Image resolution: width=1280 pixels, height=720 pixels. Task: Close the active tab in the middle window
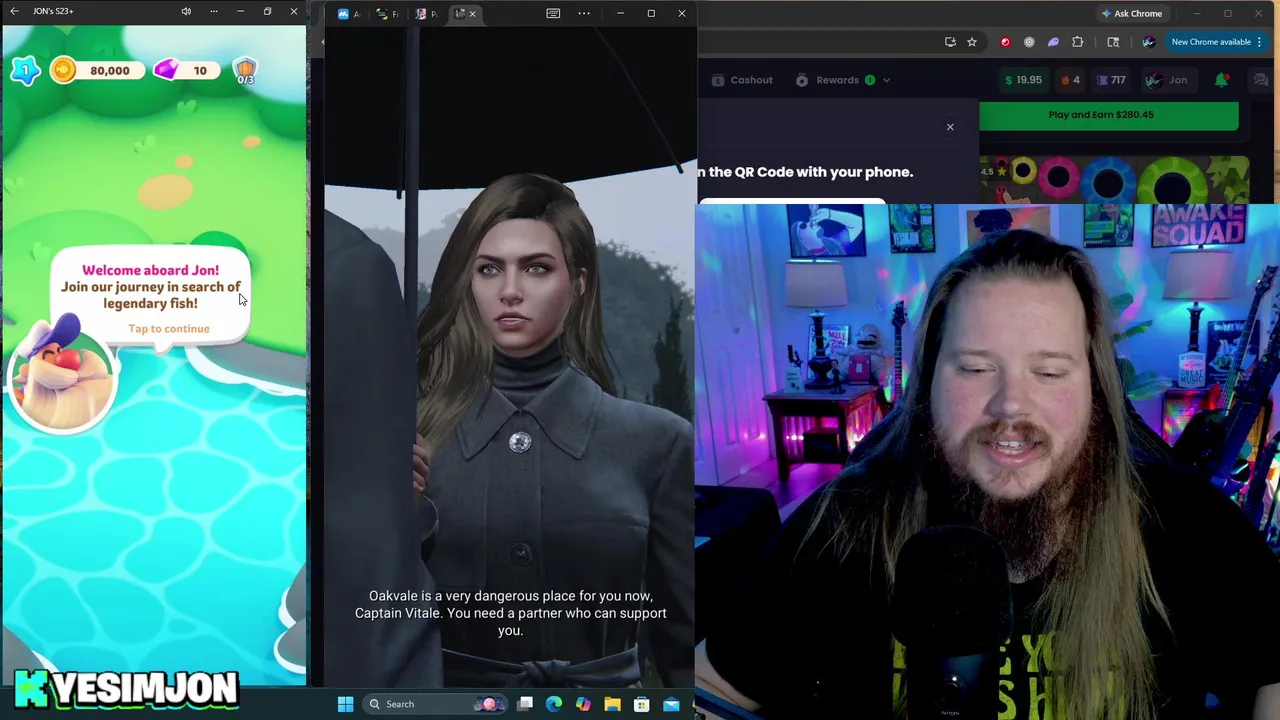[x=473, y=14]
